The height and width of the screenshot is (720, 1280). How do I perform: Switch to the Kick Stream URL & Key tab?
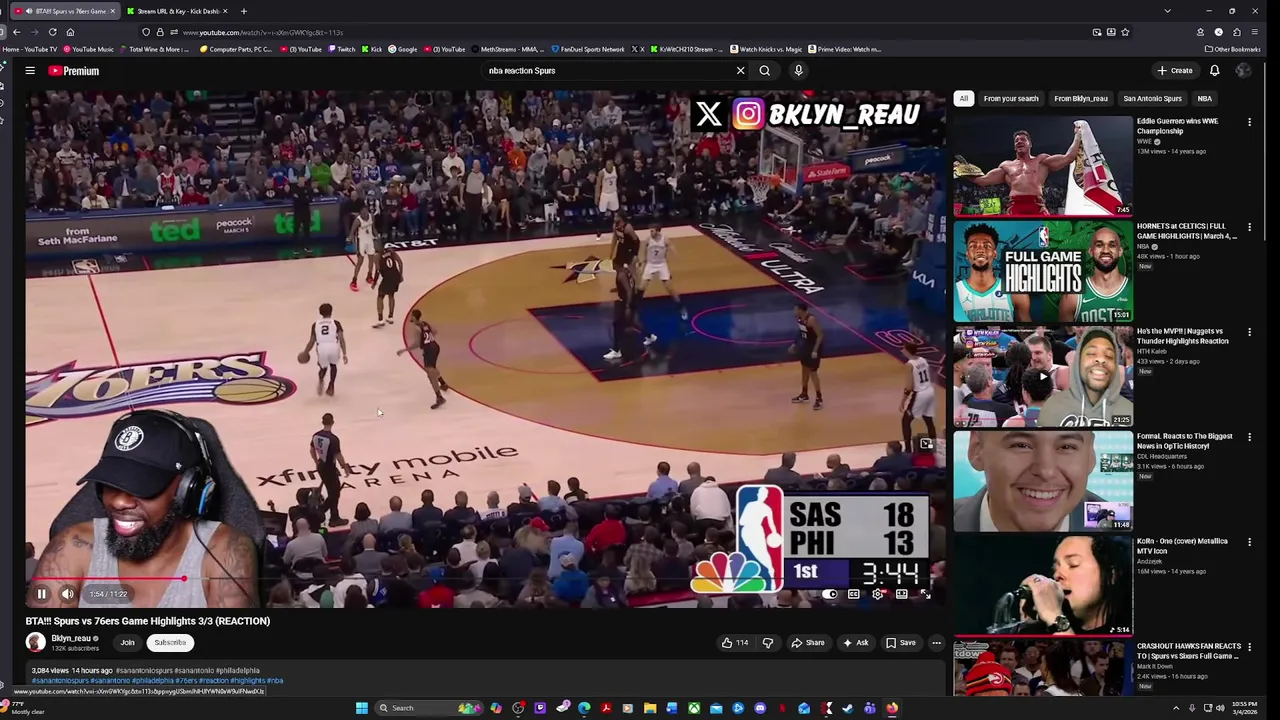[x=177, y=11]
